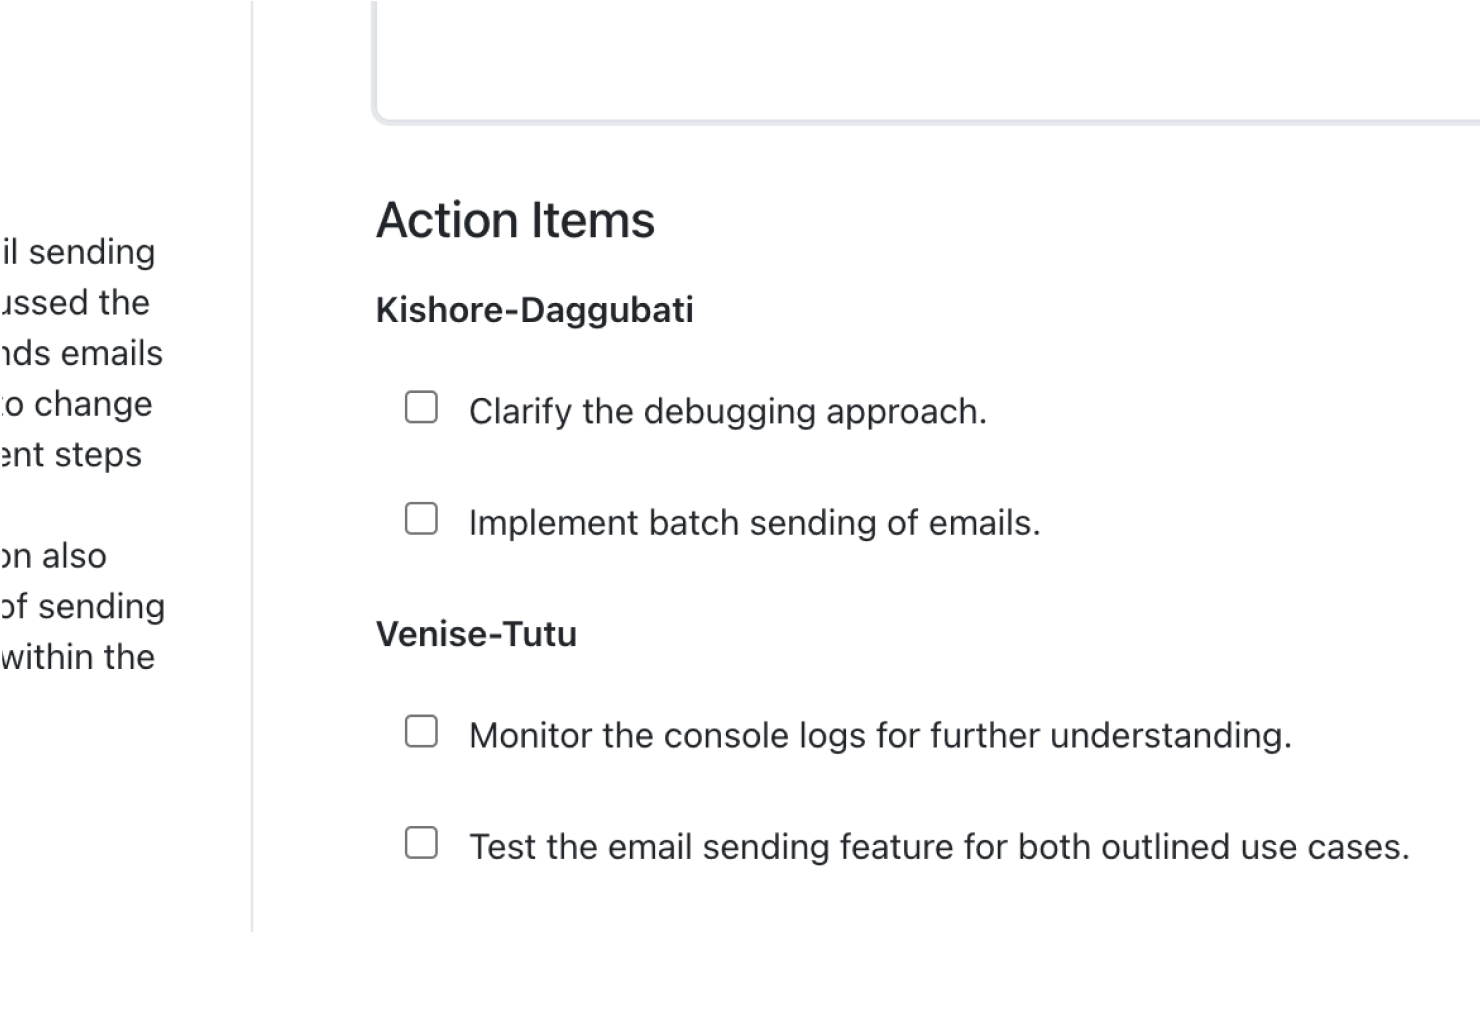Click the summary line ending 'il sending'
The height and width of the screenshot is (1024, 1480).
78,252
